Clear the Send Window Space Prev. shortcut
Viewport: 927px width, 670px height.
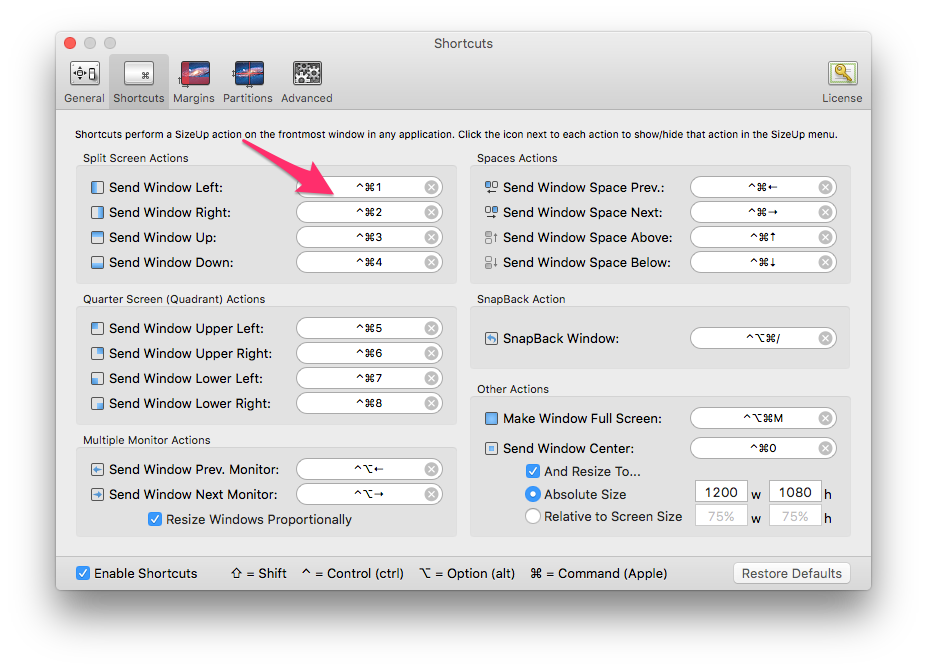point(825,187)
